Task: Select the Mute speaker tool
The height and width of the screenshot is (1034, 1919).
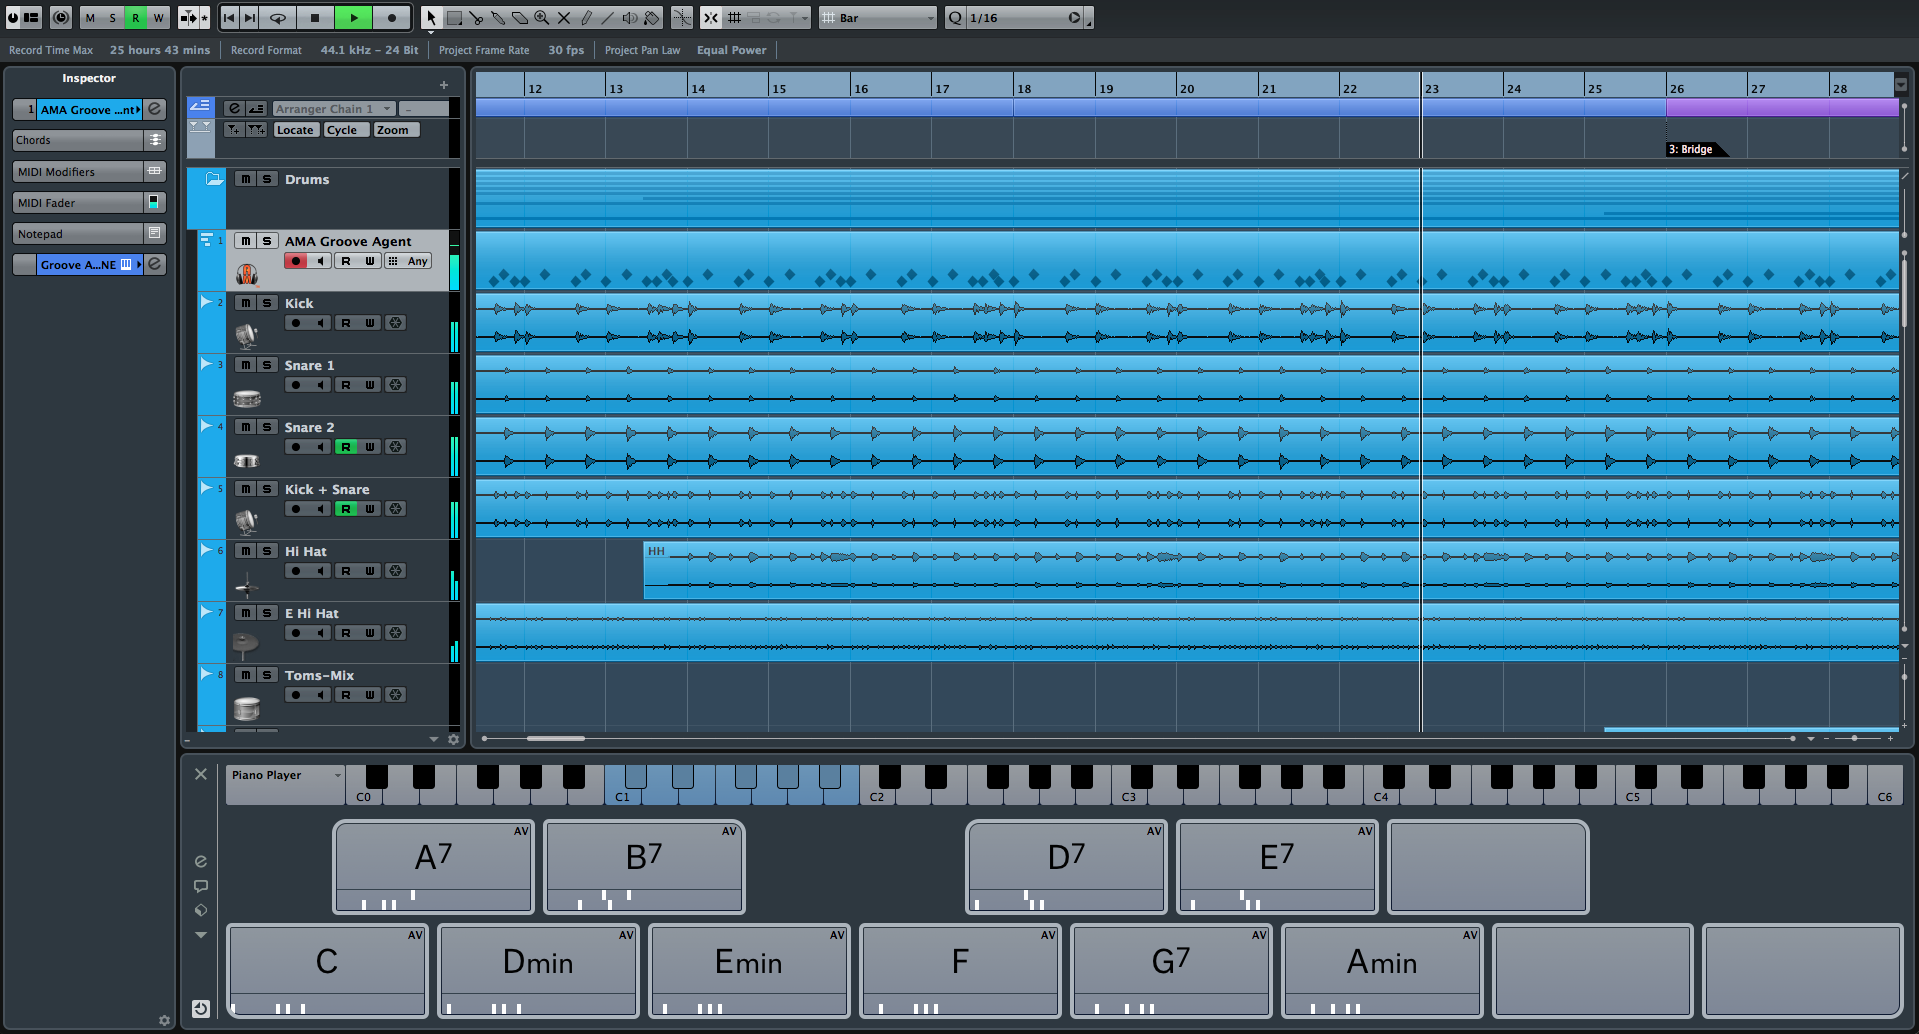Action: coord(632,17)
